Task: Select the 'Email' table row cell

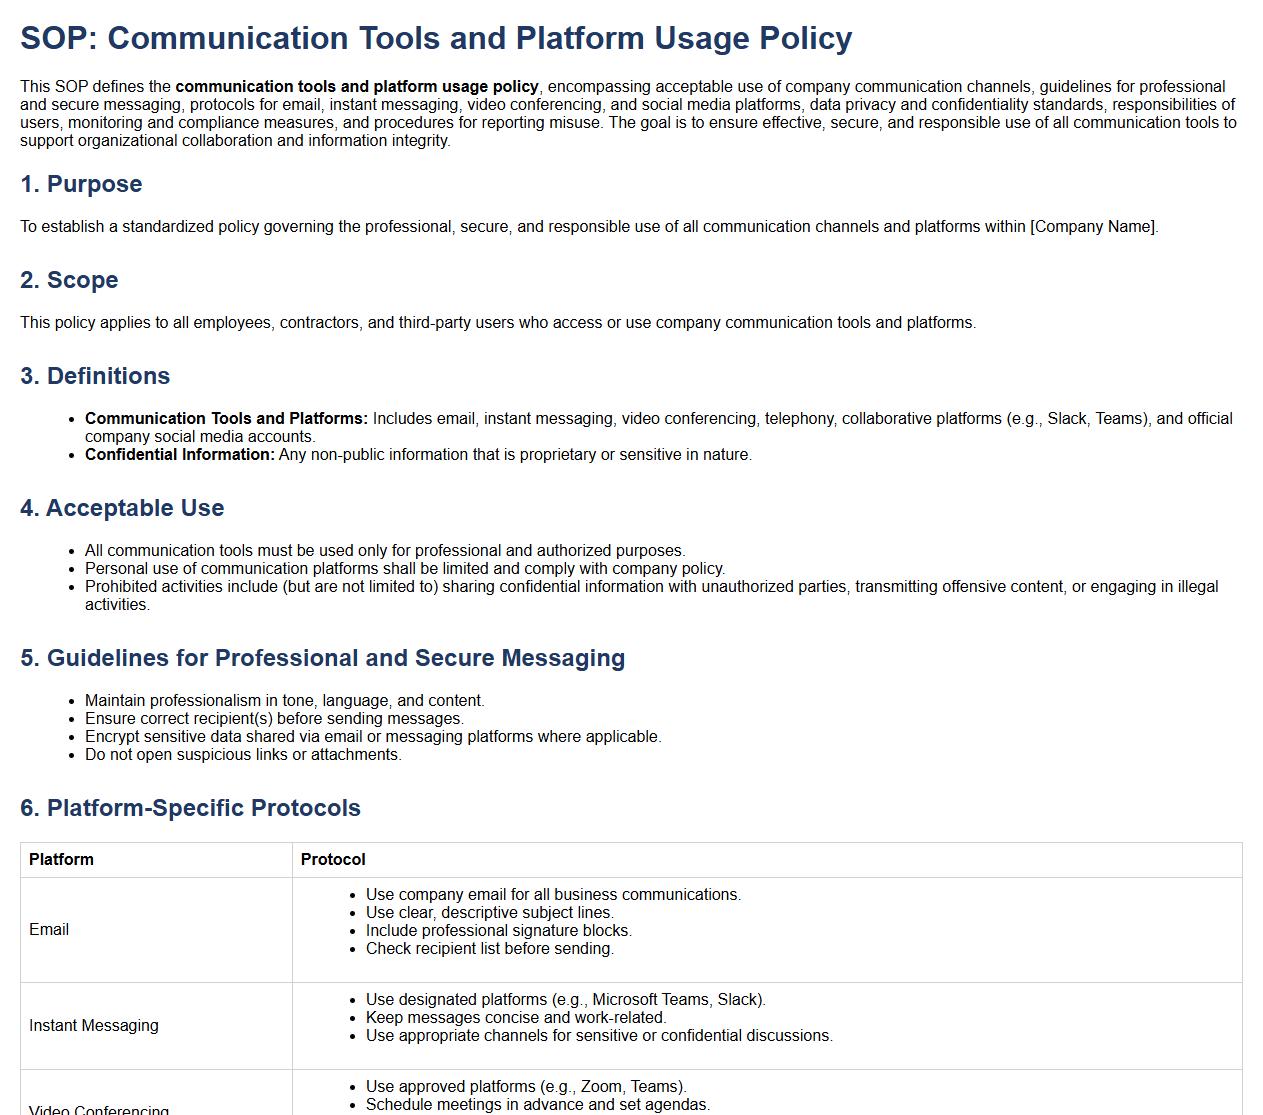Action: [49, 930]
